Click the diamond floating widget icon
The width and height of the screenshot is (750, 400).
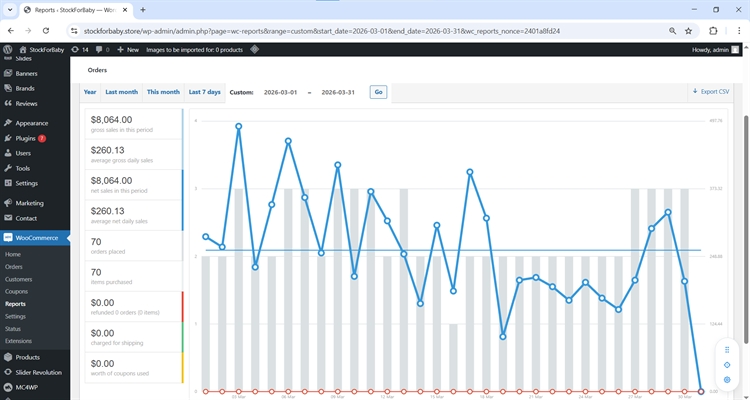[x=727, y=365]
